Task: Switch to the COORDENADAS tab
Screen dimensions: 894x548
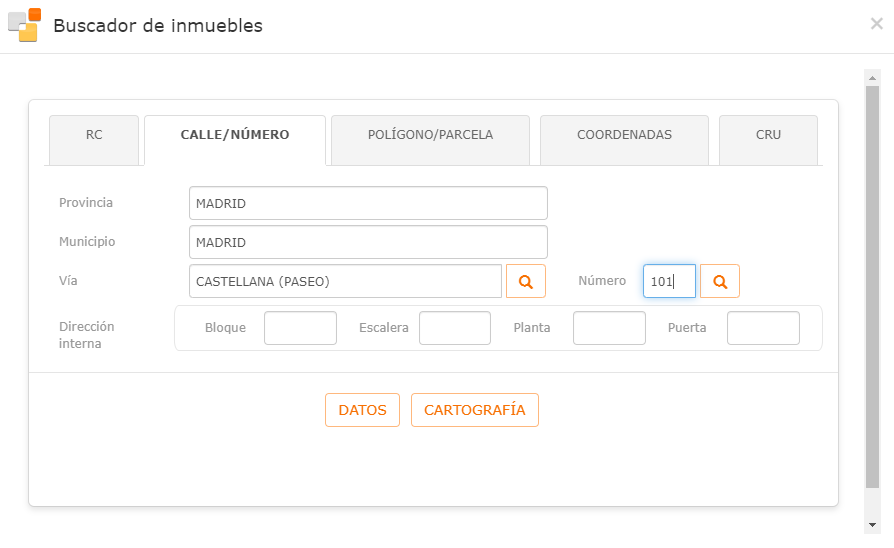Action: click(624, 140)
